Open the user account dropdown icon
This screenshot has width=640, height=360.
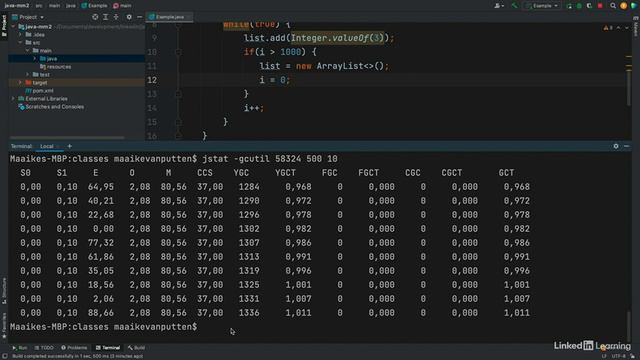point(499,6)
